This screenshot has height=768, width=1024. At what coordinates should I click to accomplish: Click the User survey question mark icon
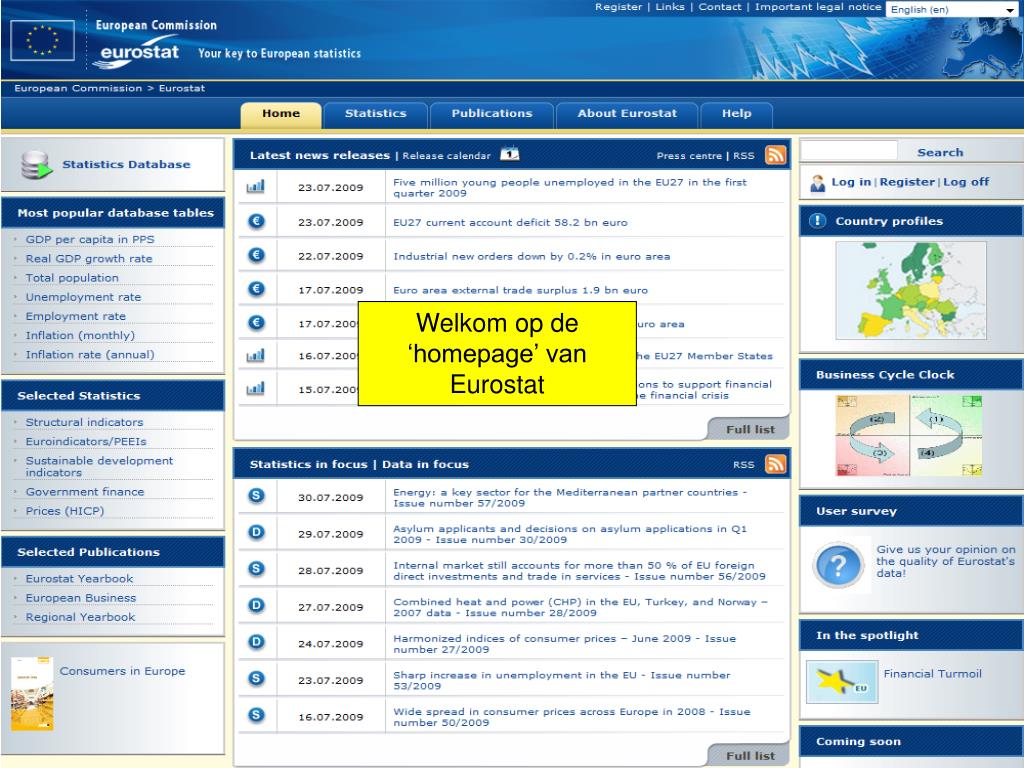coord(839,566)
